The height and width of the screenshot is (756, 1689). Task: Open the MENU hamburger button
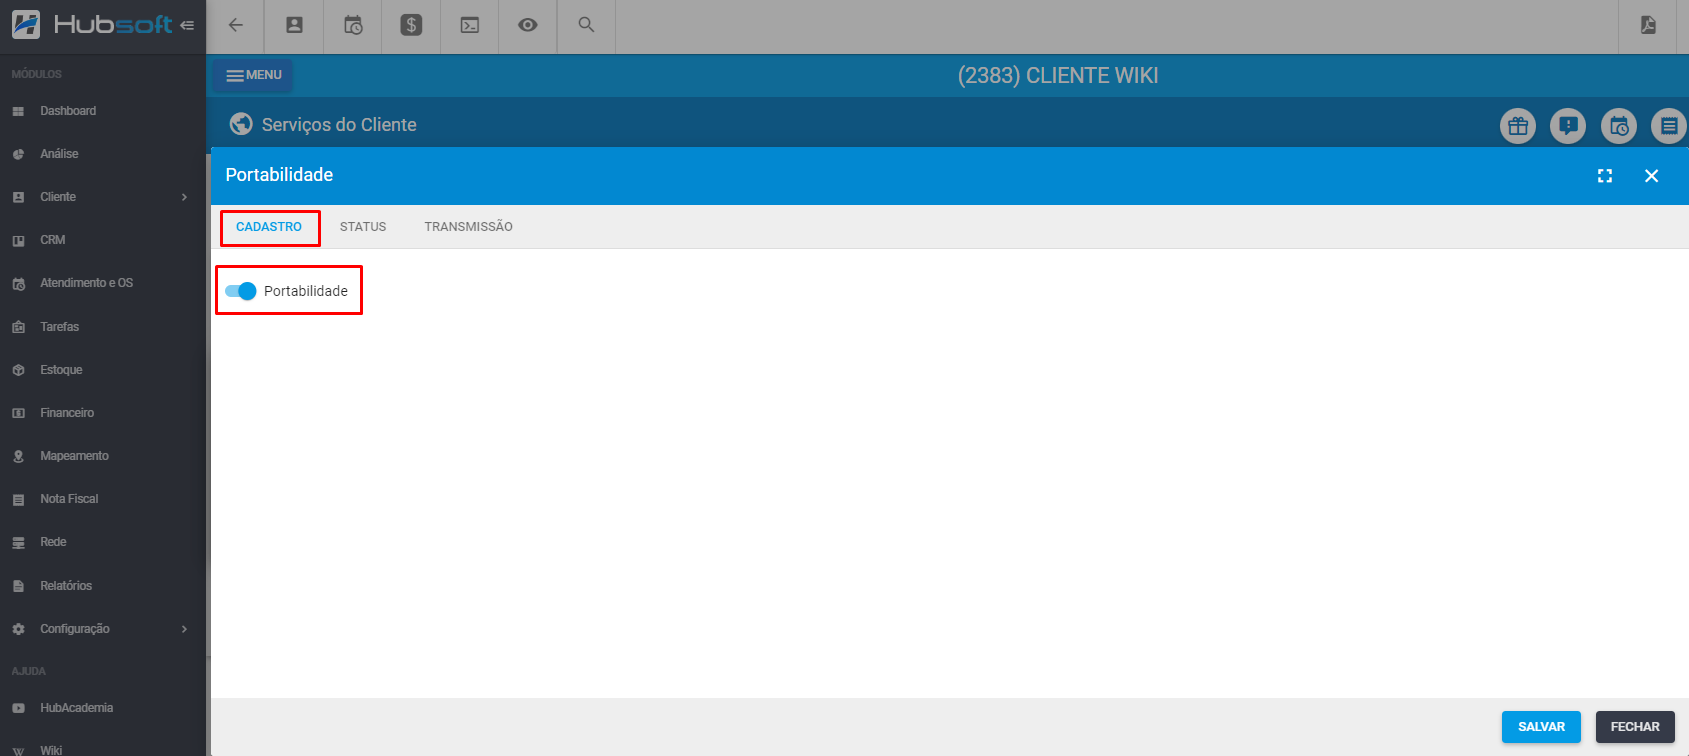253,75
